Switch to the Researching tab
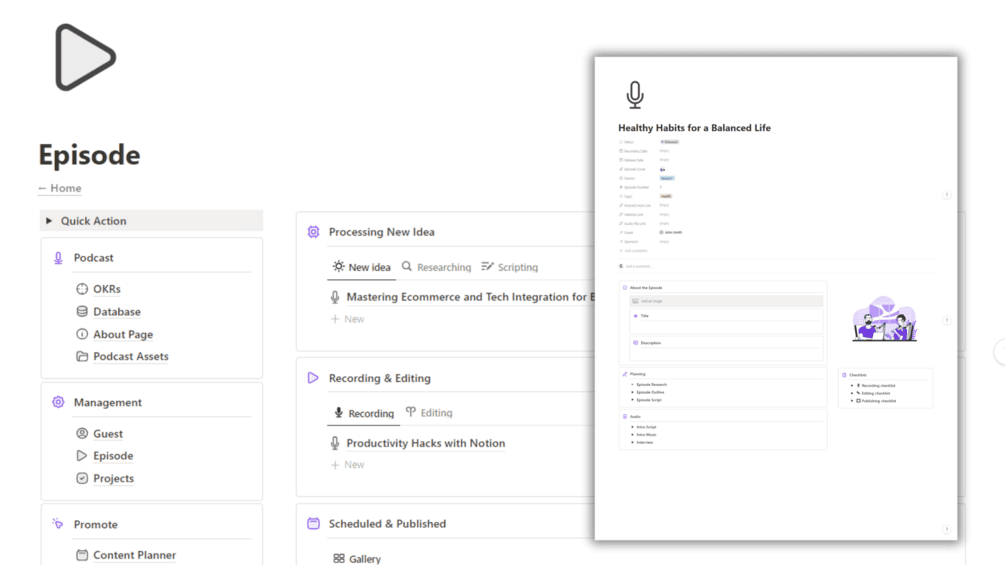Viewport: 1005px width, 565px height. pos(436,267)
